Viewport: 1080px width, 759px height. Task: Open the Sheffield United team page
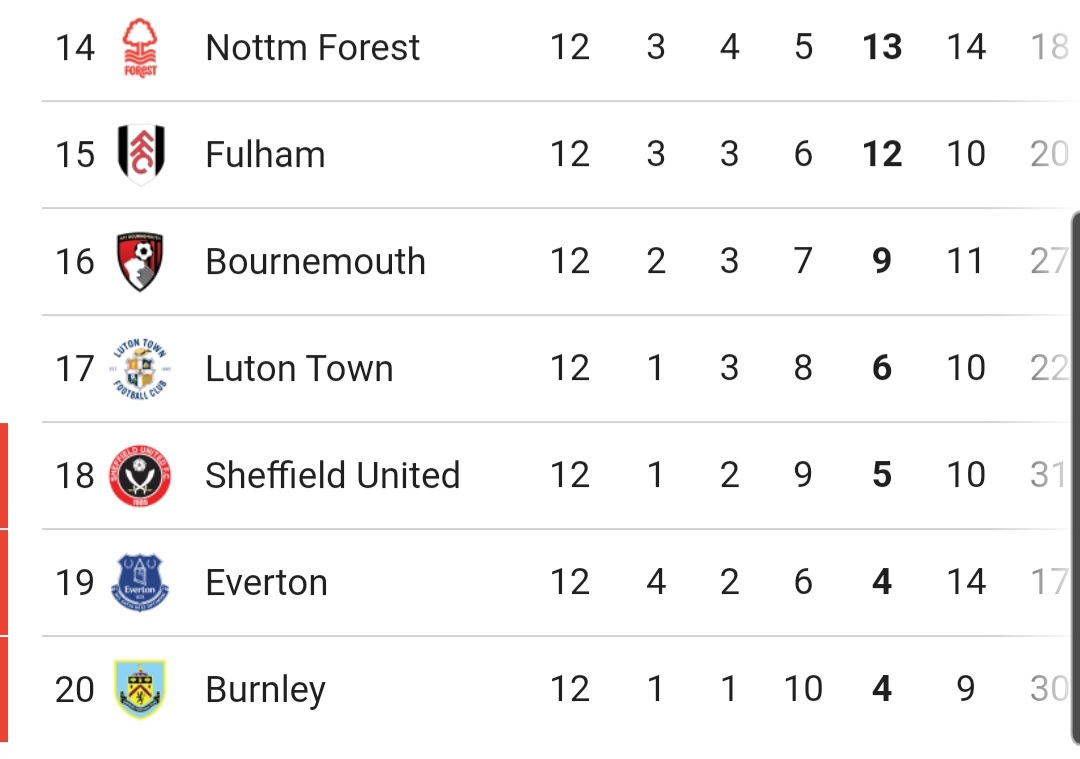333,475
